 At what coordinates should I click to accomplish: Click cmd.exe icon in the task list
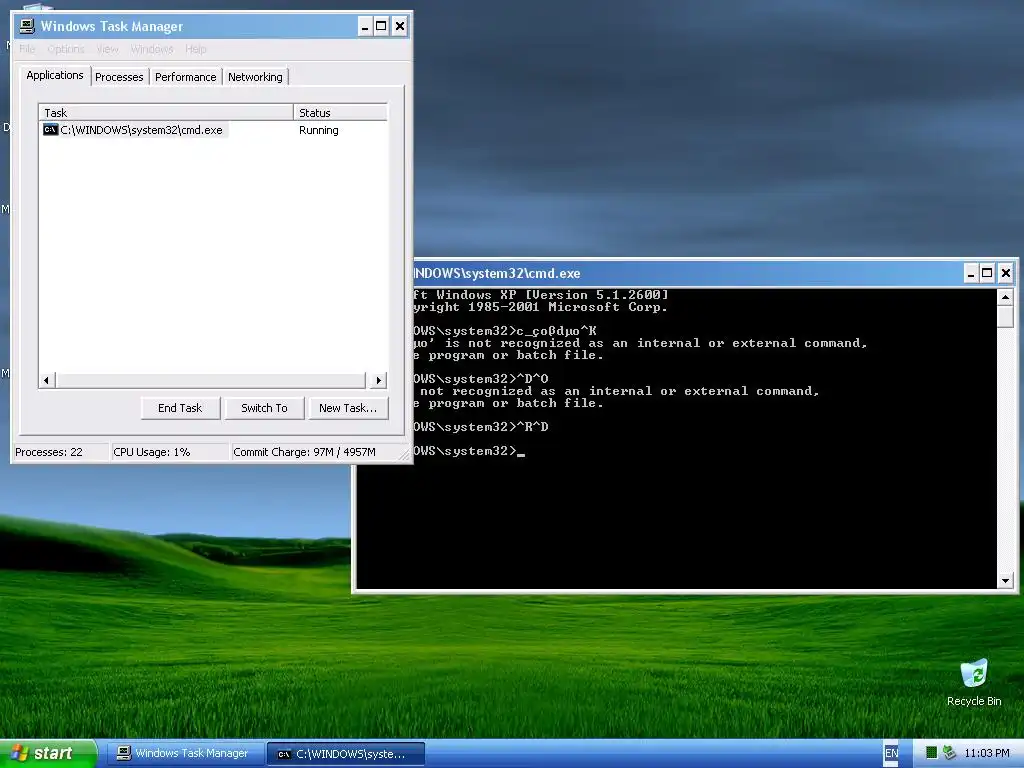point(50,130)
